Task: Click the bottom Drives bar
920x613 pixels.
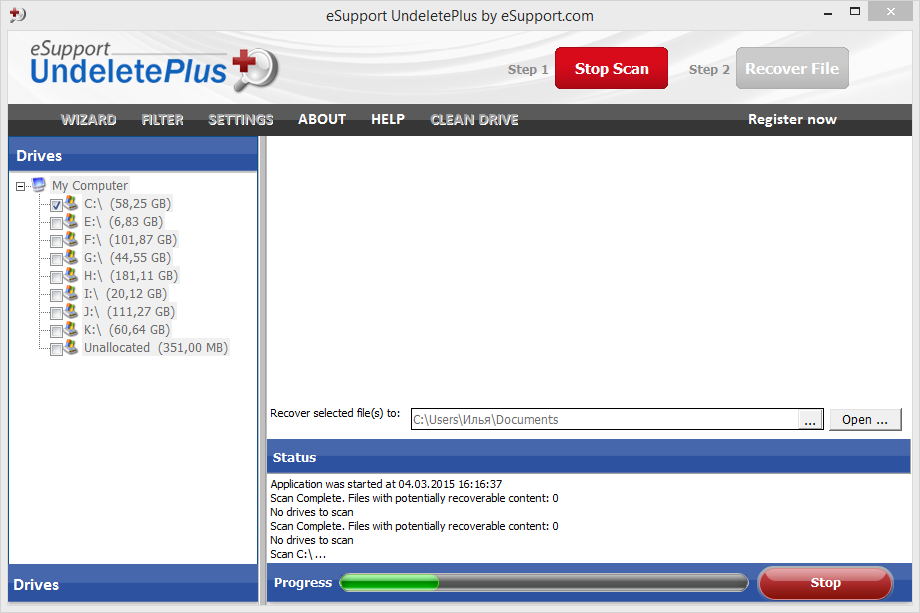Action: (x=133, y=584)
